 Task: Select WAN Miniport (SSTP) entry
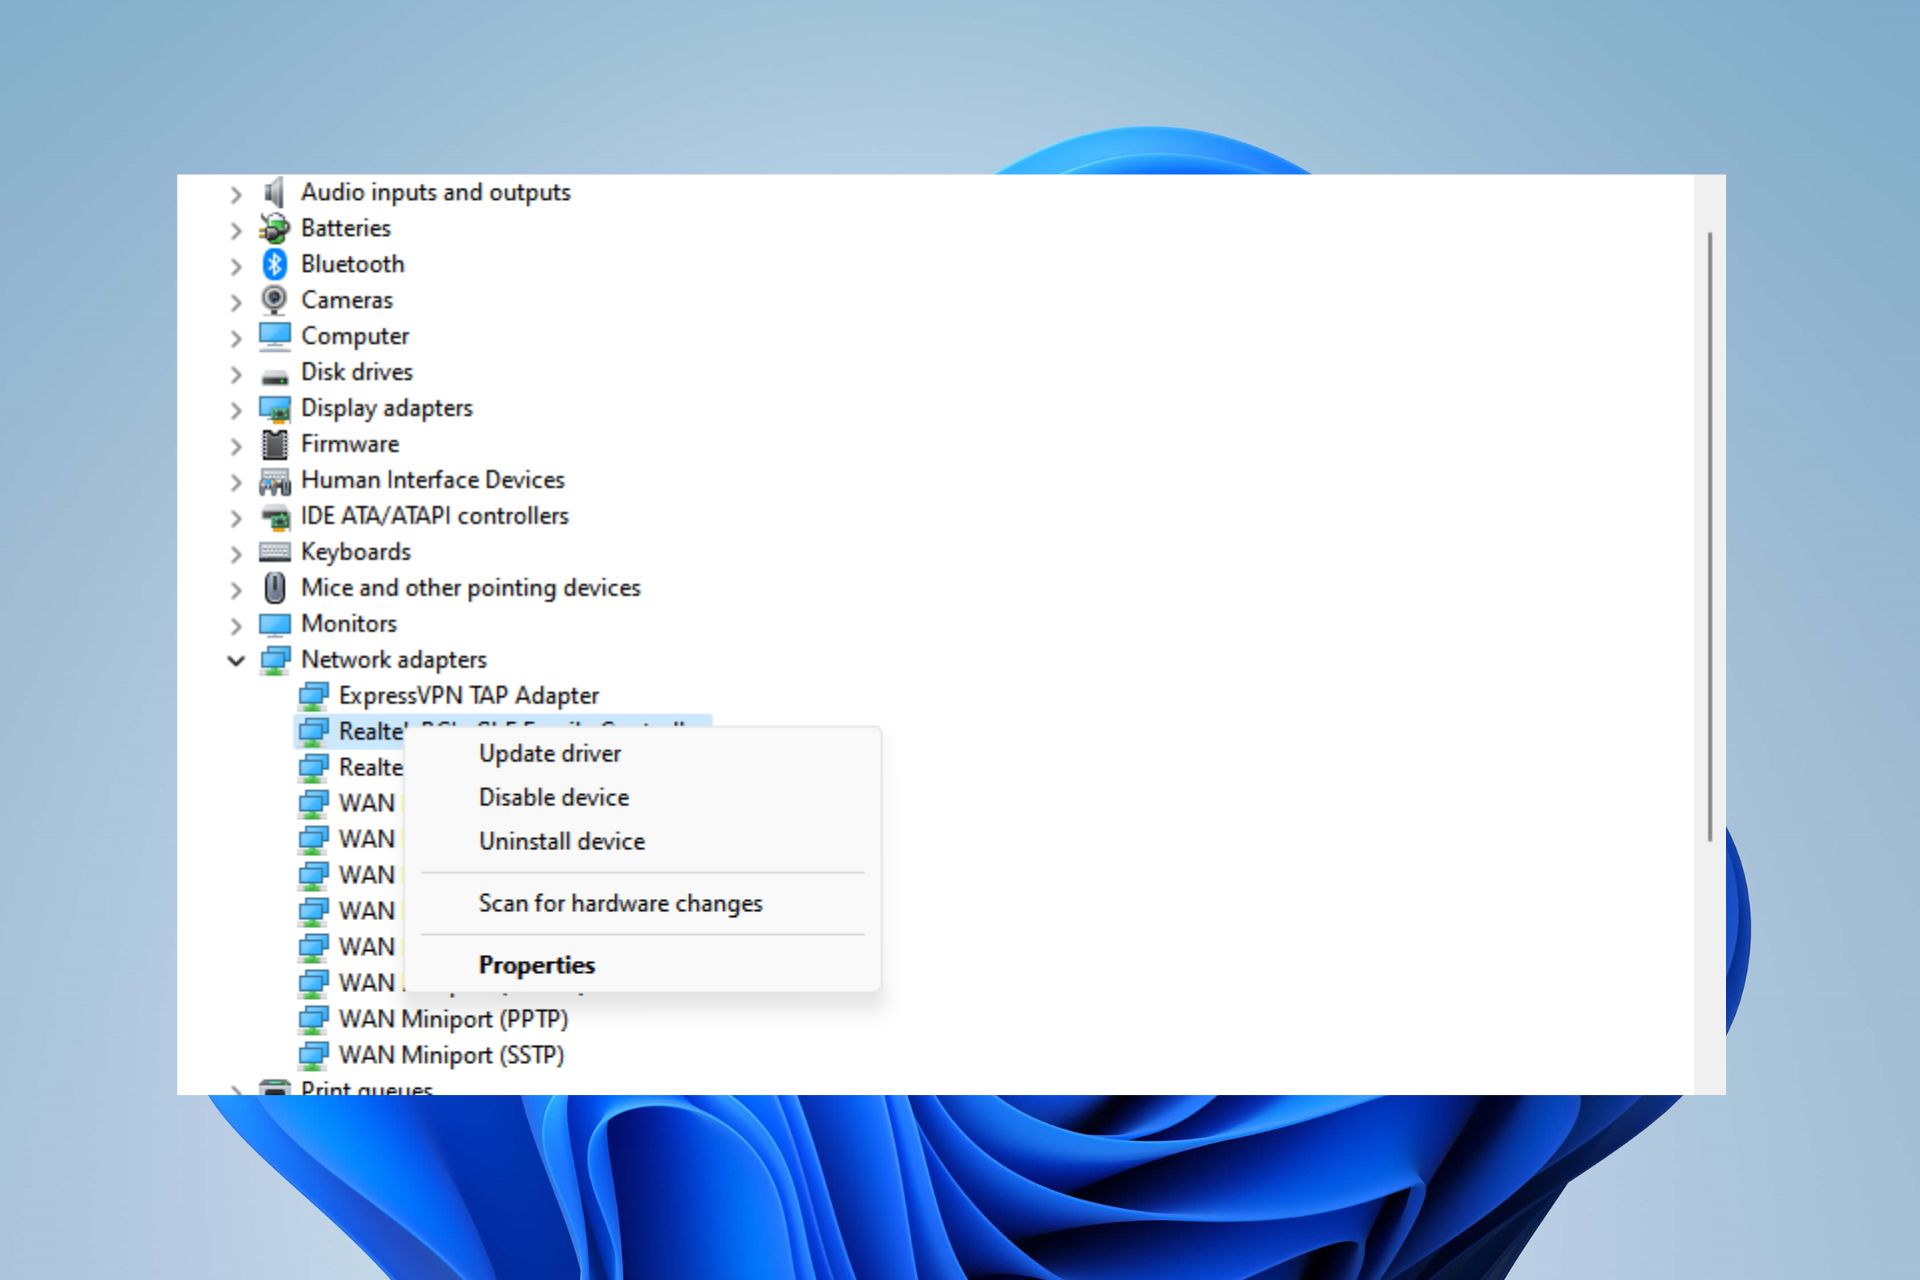(451, 1055)
